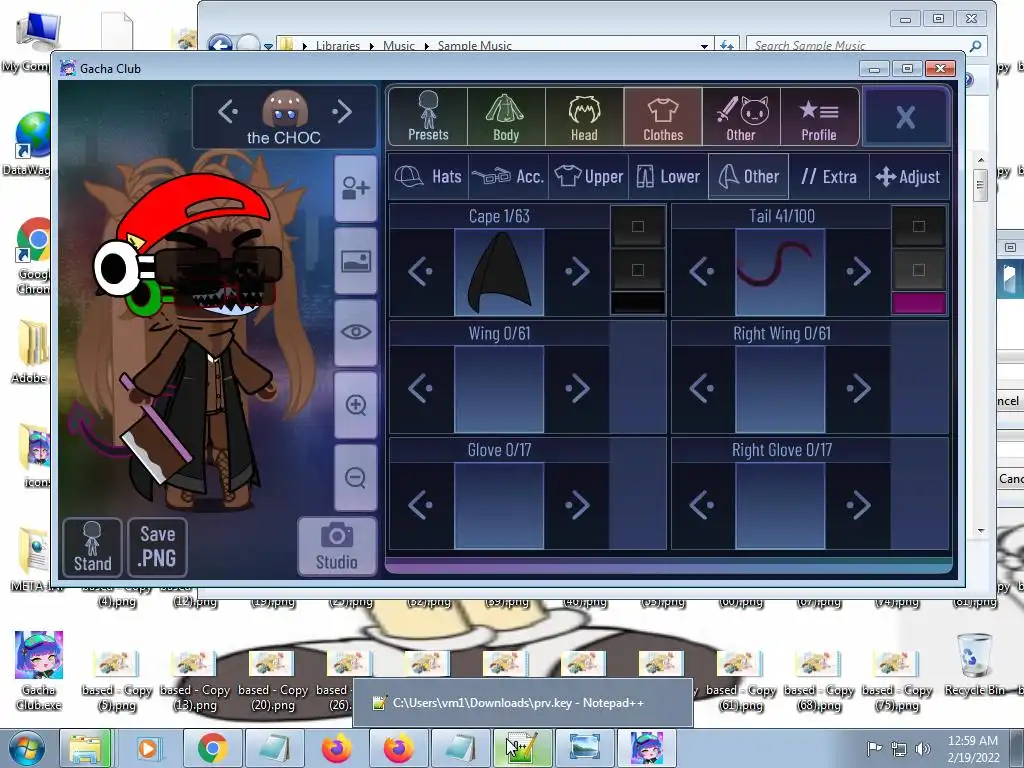This screenshot has height=768, width=1024.
Task: Select the Clothes category
Action: click(x=663, y=116)
